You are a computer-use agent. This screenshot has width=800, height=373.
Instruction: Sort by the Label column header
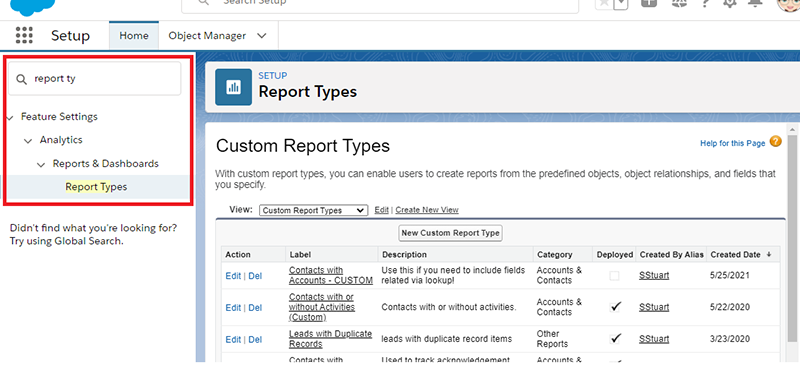[300, 255]
